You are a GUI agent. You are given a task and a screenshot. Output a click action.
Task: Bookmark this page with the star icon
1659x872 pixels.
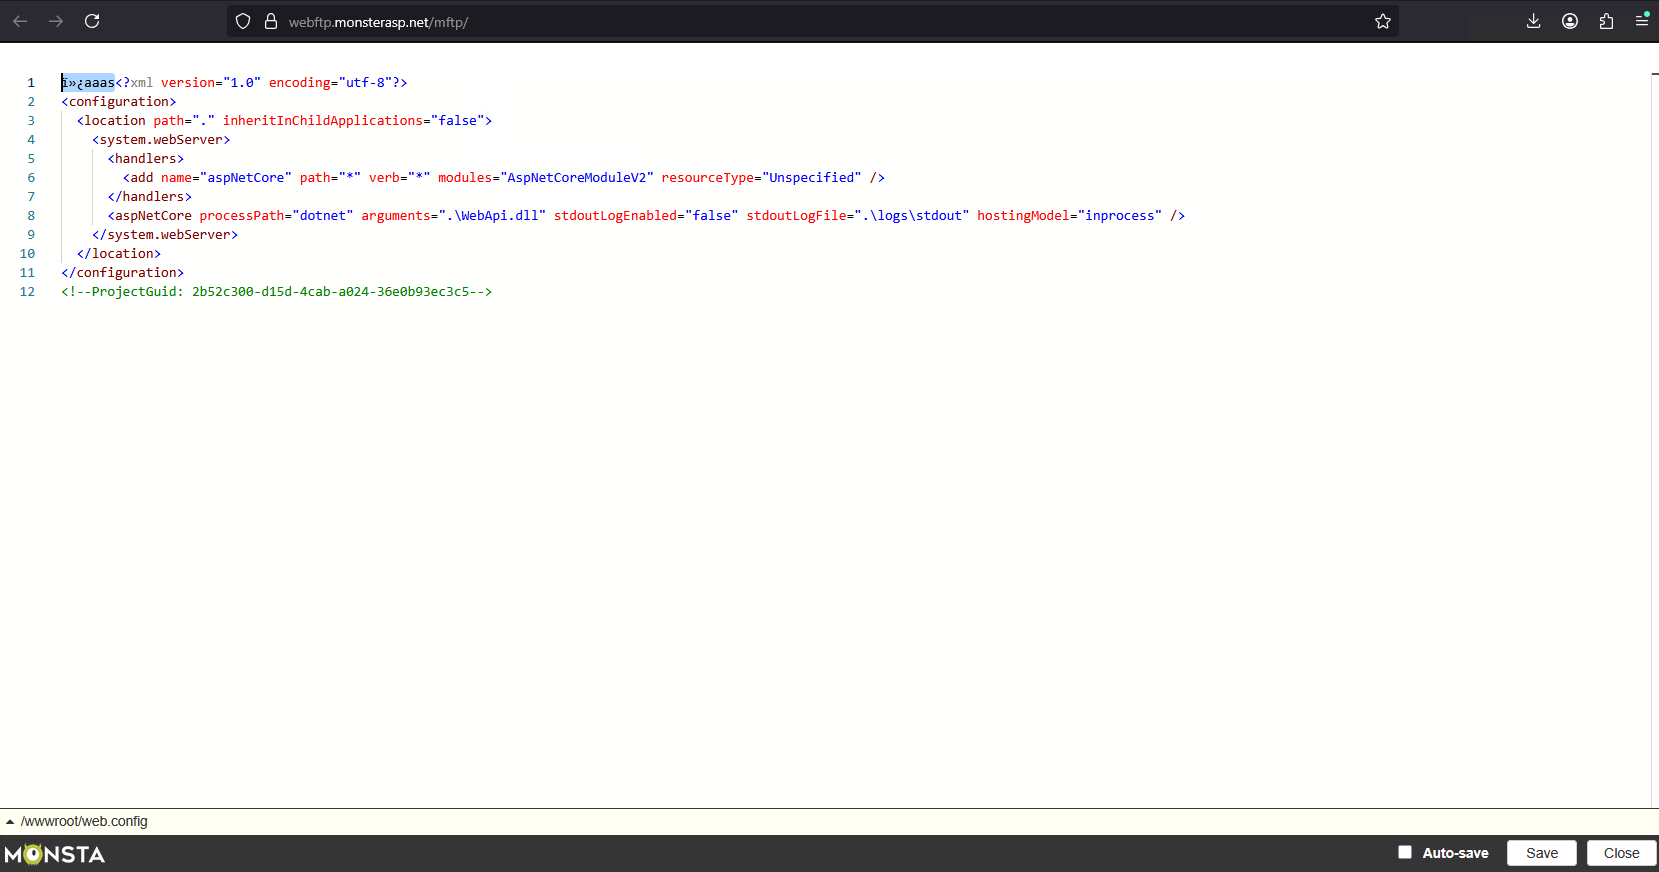(x=1382, y=21)
